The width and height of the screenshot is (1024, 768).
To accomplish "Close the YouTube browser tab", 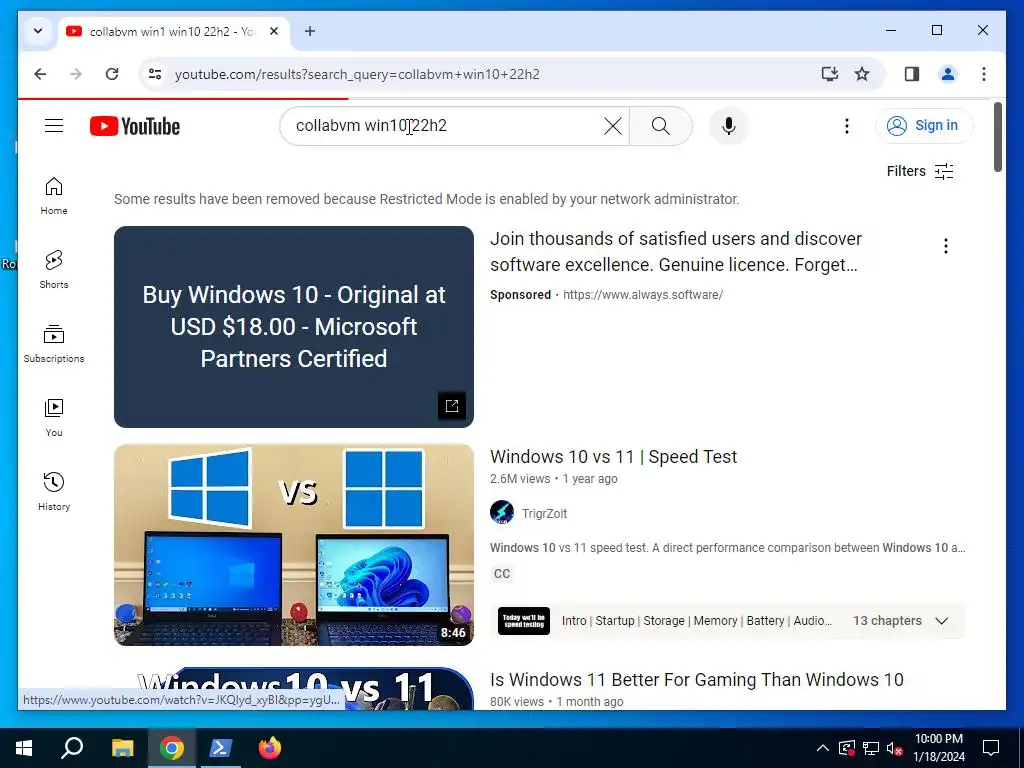I will (274, 31).
